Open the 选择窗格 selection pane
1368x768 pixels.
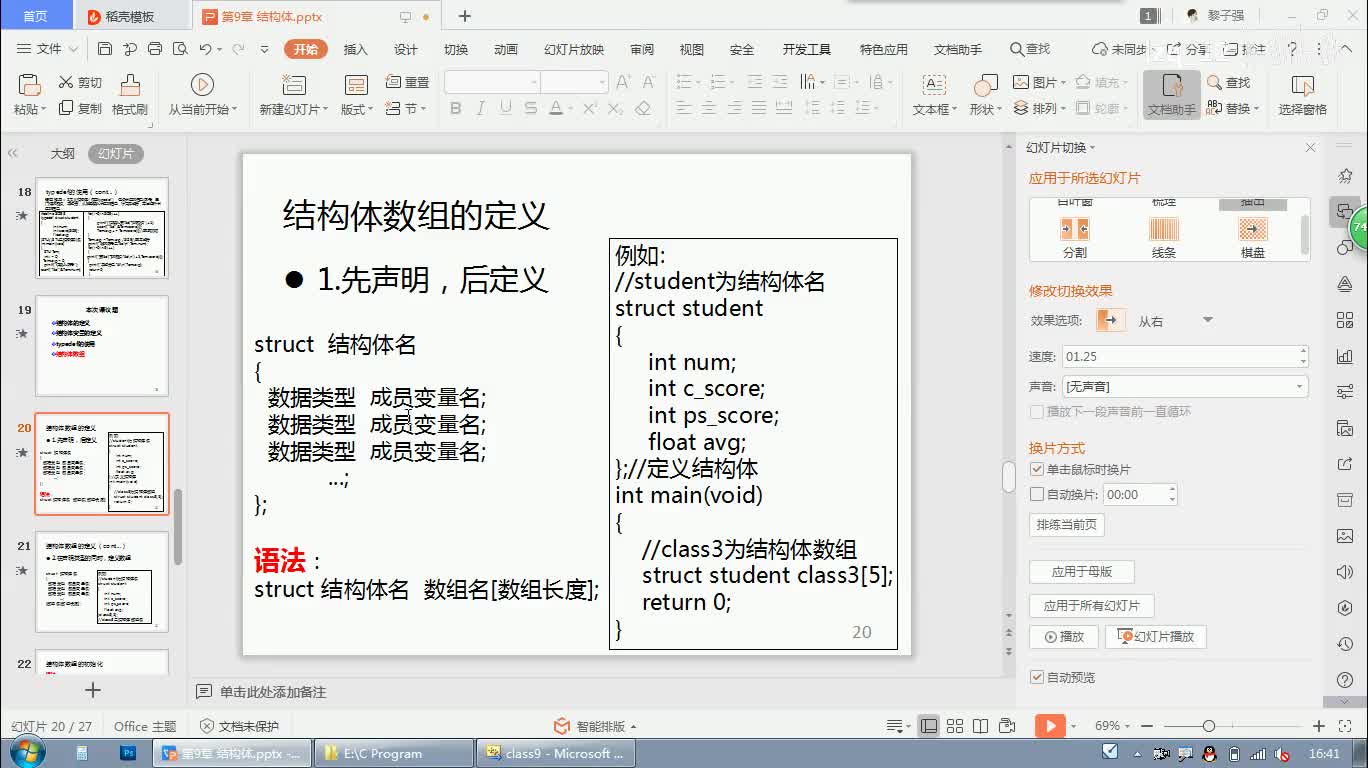point(1302,86)
